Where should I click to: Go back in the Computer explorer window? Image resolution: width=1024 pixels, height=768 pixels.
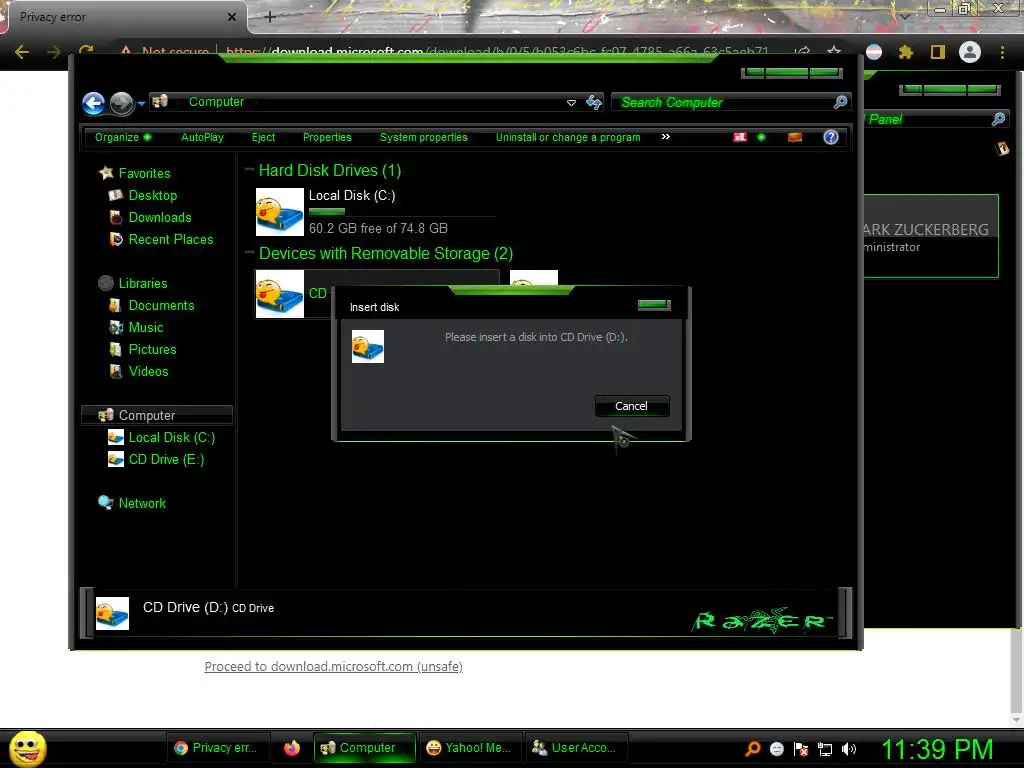click(93, 103)
